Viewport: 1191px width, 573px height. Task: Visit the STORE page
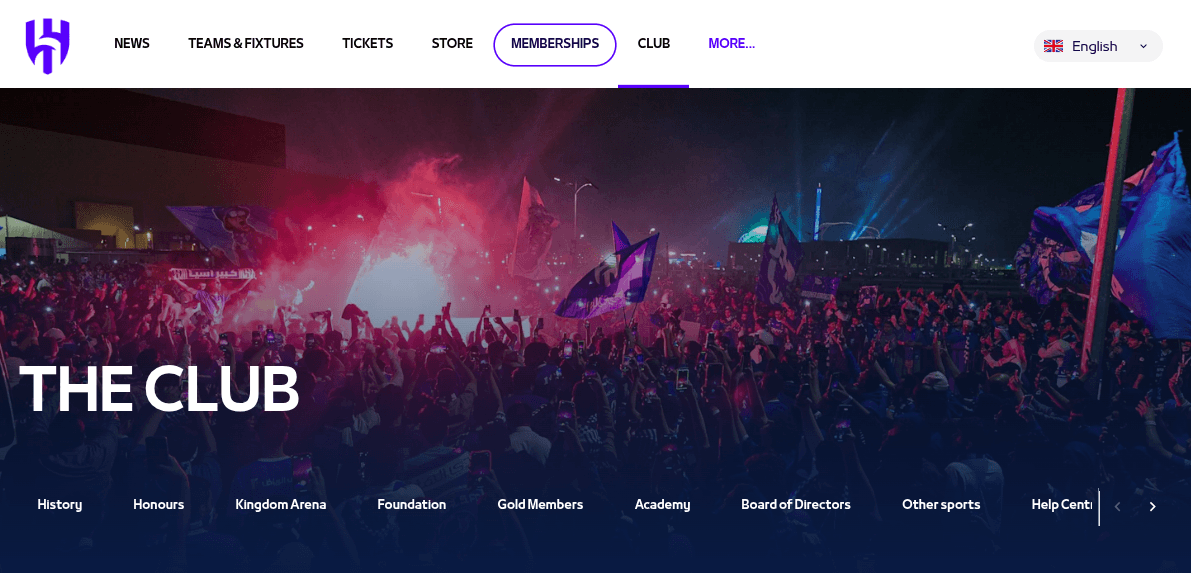pos(452,44)
